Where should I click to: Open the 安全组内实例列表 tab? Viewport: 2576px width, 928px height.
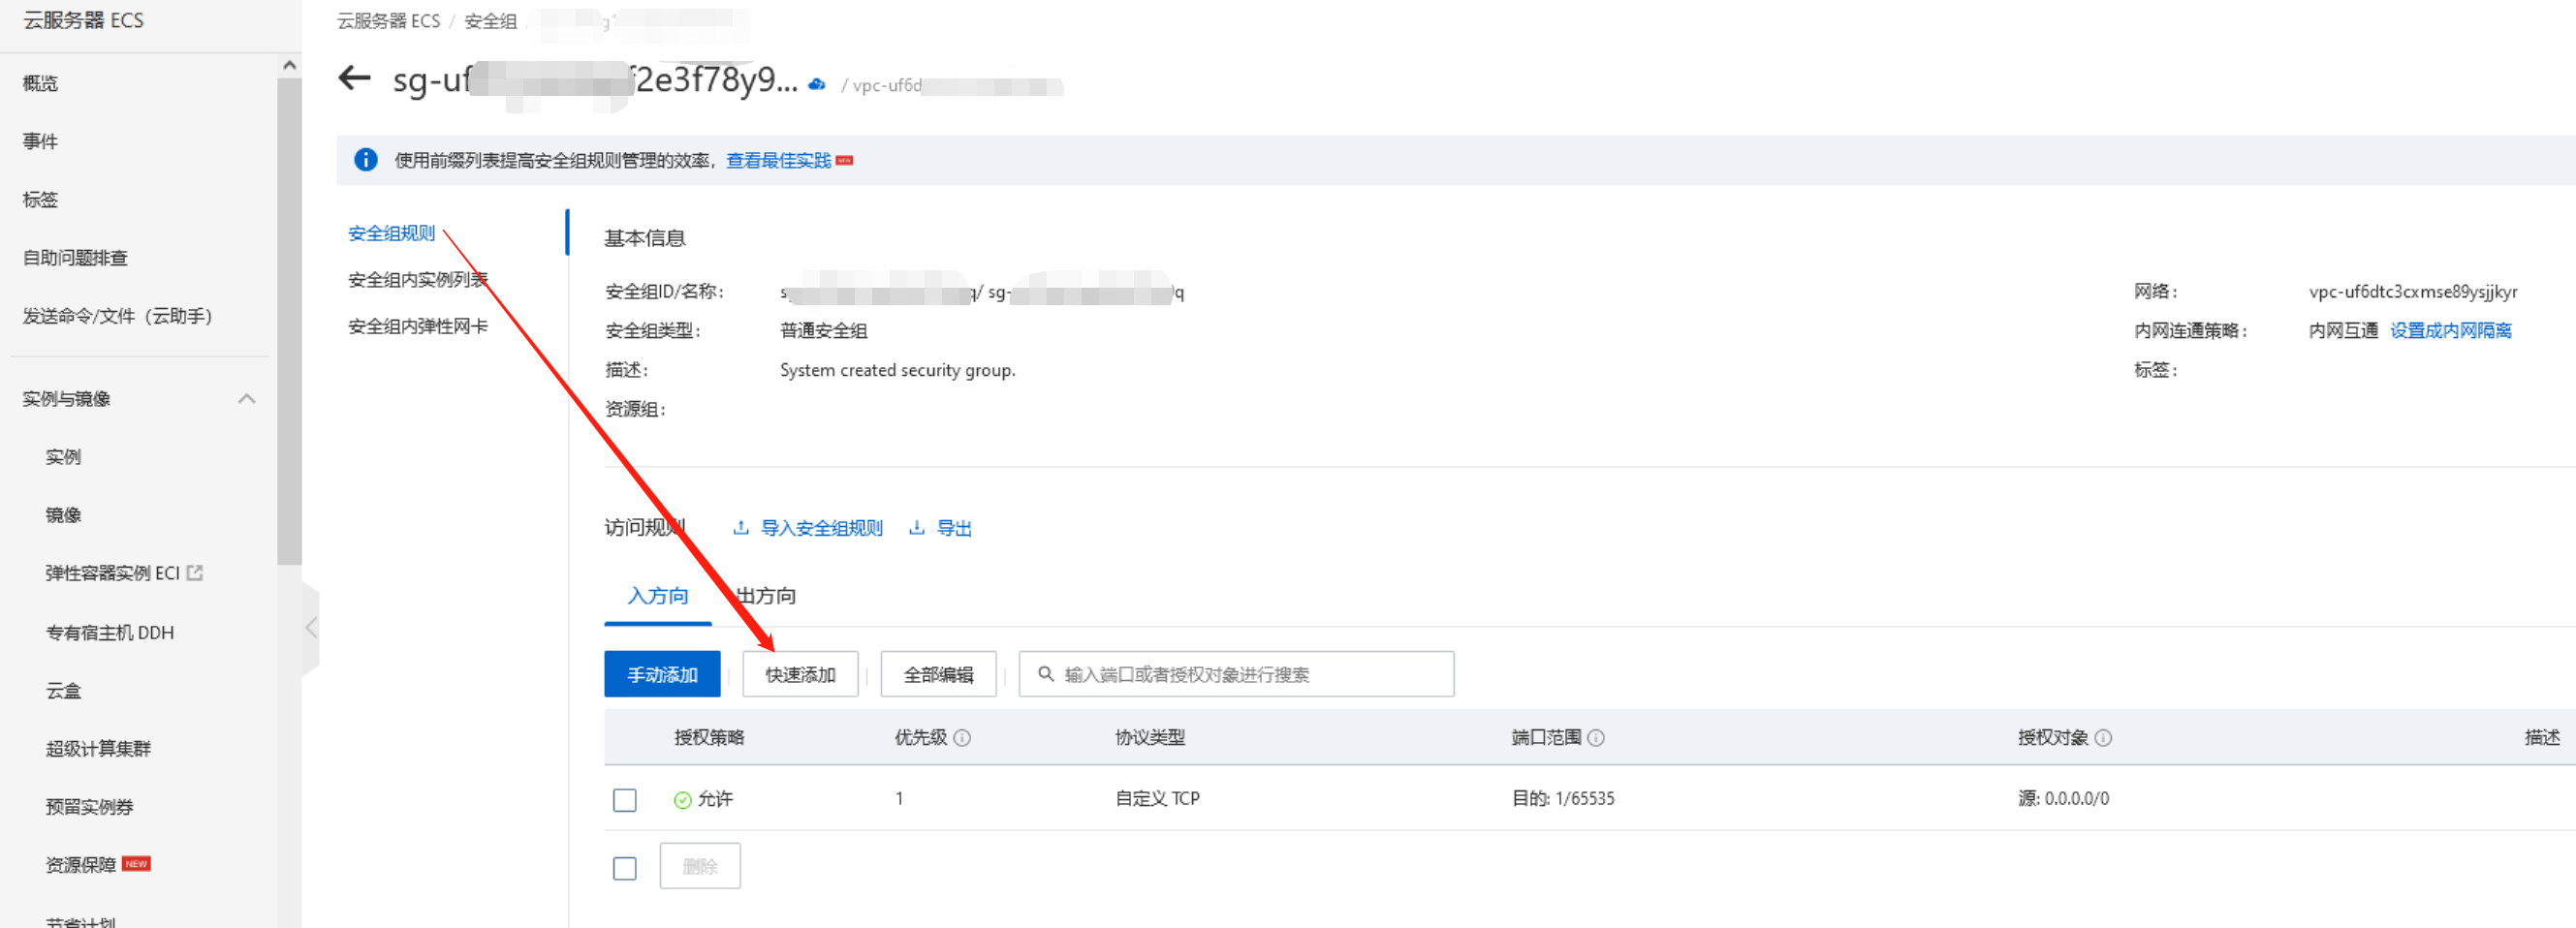(x=418, y=280)
